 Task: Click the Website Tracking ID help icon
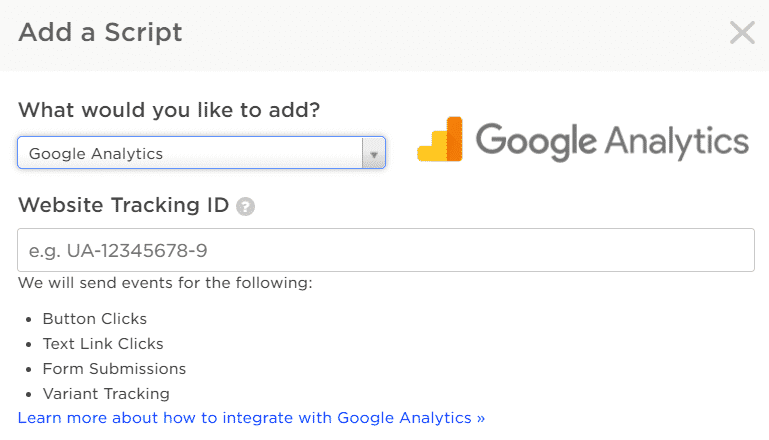click(x=245, y=207)
